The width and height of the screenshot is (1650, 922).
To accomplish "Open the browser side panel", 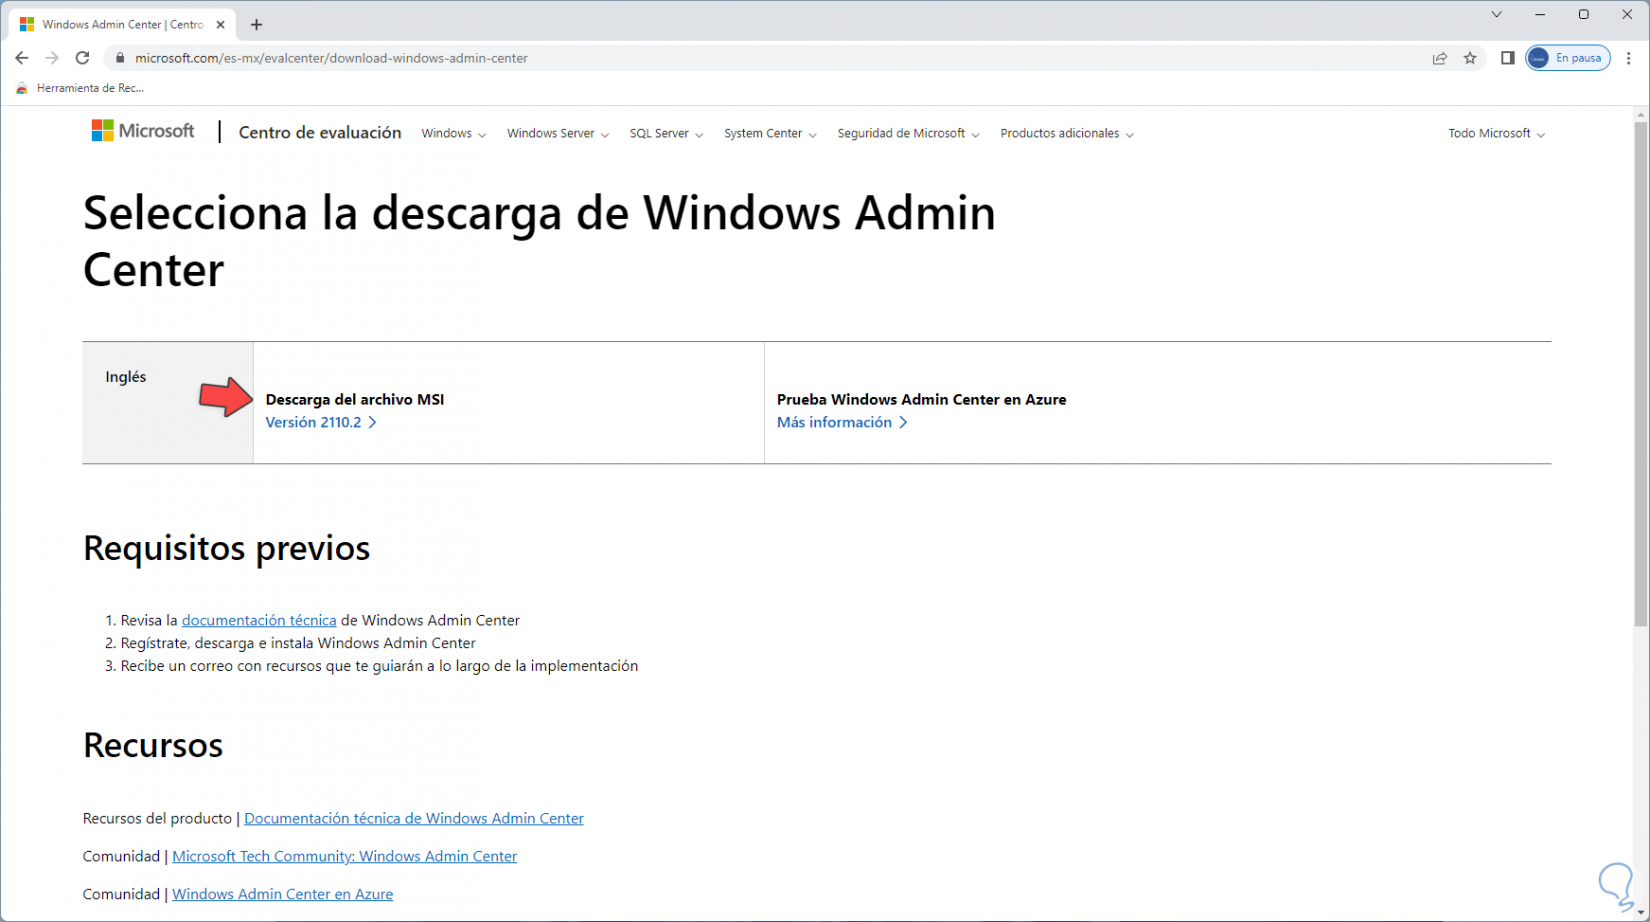I will tap(1508, 58).
